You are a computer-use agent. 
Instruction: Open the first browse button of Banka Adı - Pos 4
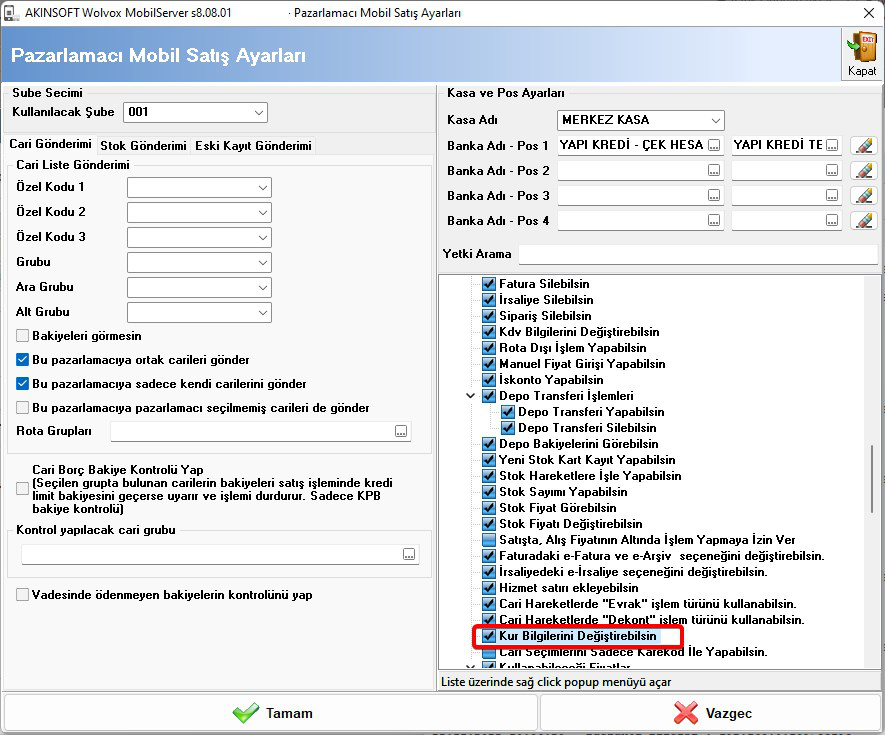714,220
